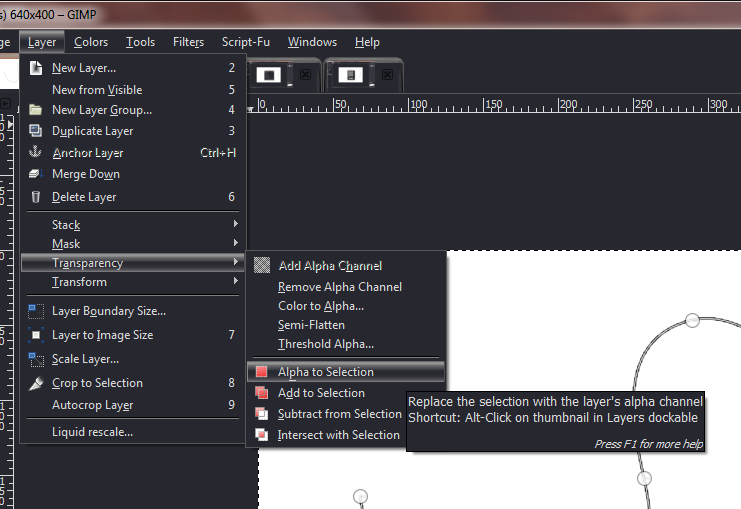The image size is (741, 509).
Task: Click the Crop to Selection knife icon
Action: pyautogui.click(x=36, y=383)
